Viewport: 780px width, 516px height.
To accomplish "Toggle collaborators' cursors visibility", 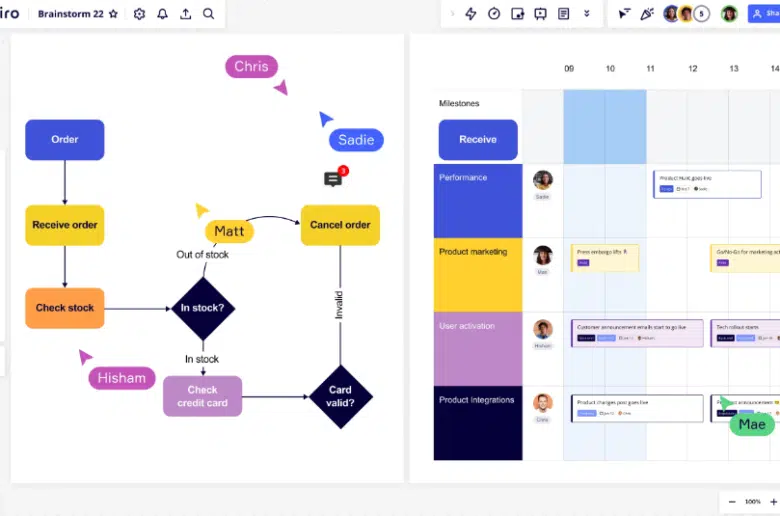I will [x=624, y=14].
